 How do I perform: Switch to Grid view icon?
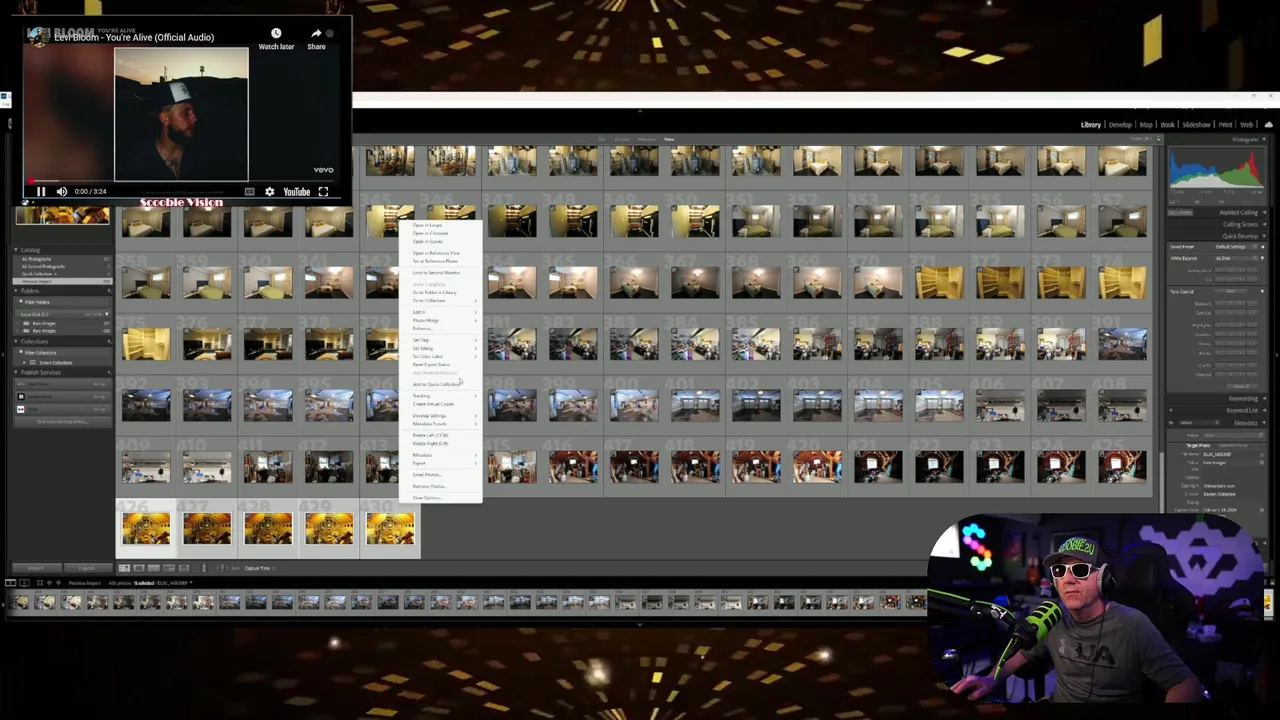click(x=125, y=568)
